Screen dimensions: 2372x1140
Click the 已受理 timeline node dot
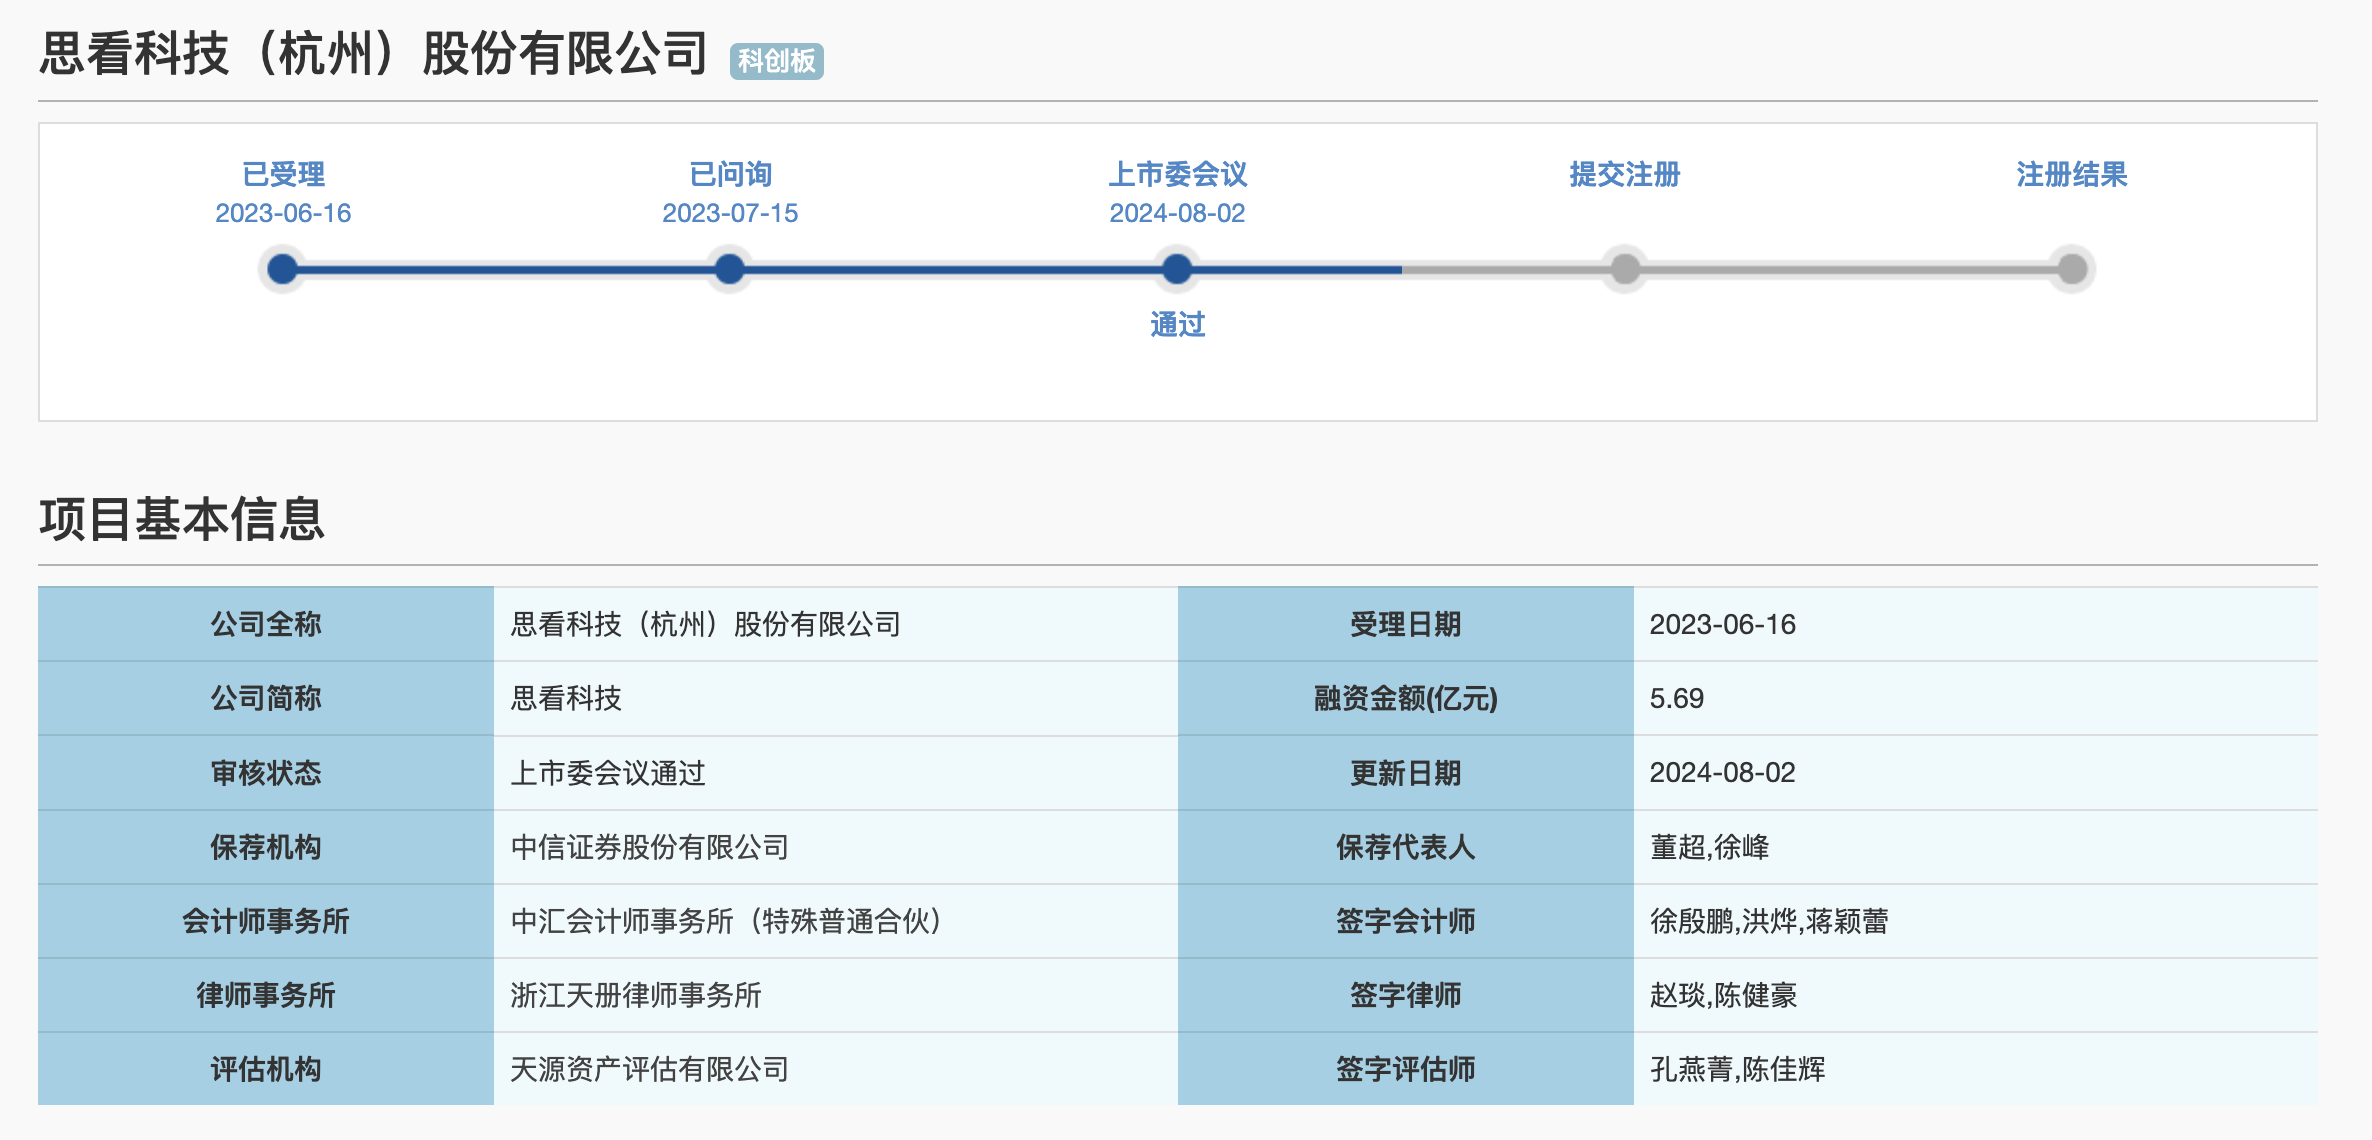(x=283, y=269)
